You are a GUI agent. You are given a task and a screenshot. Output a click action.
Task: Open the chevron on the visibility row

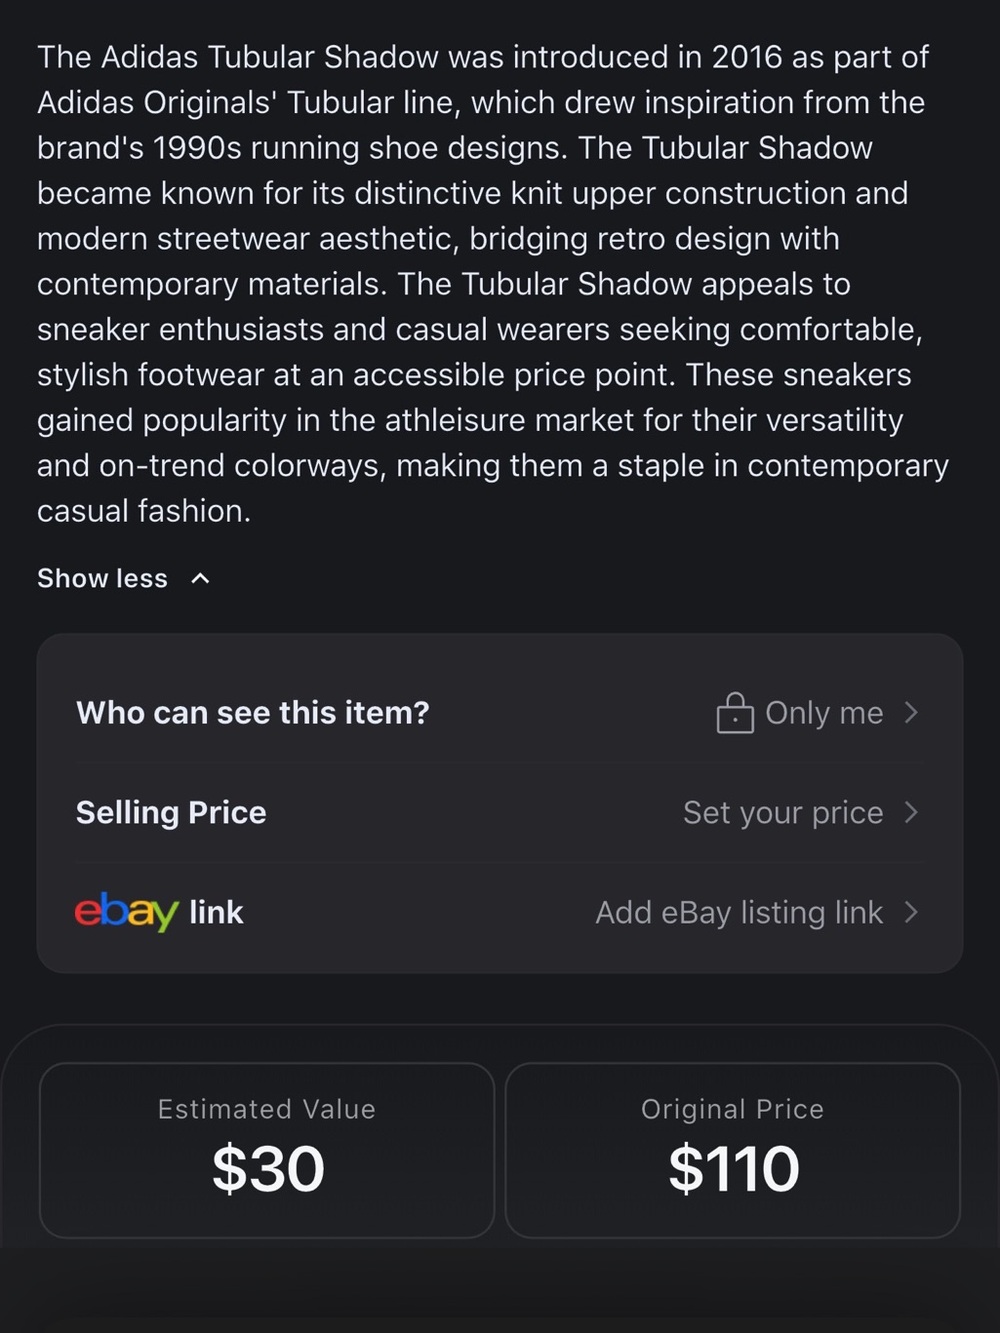pyautogui.click(x=911, y=712)
